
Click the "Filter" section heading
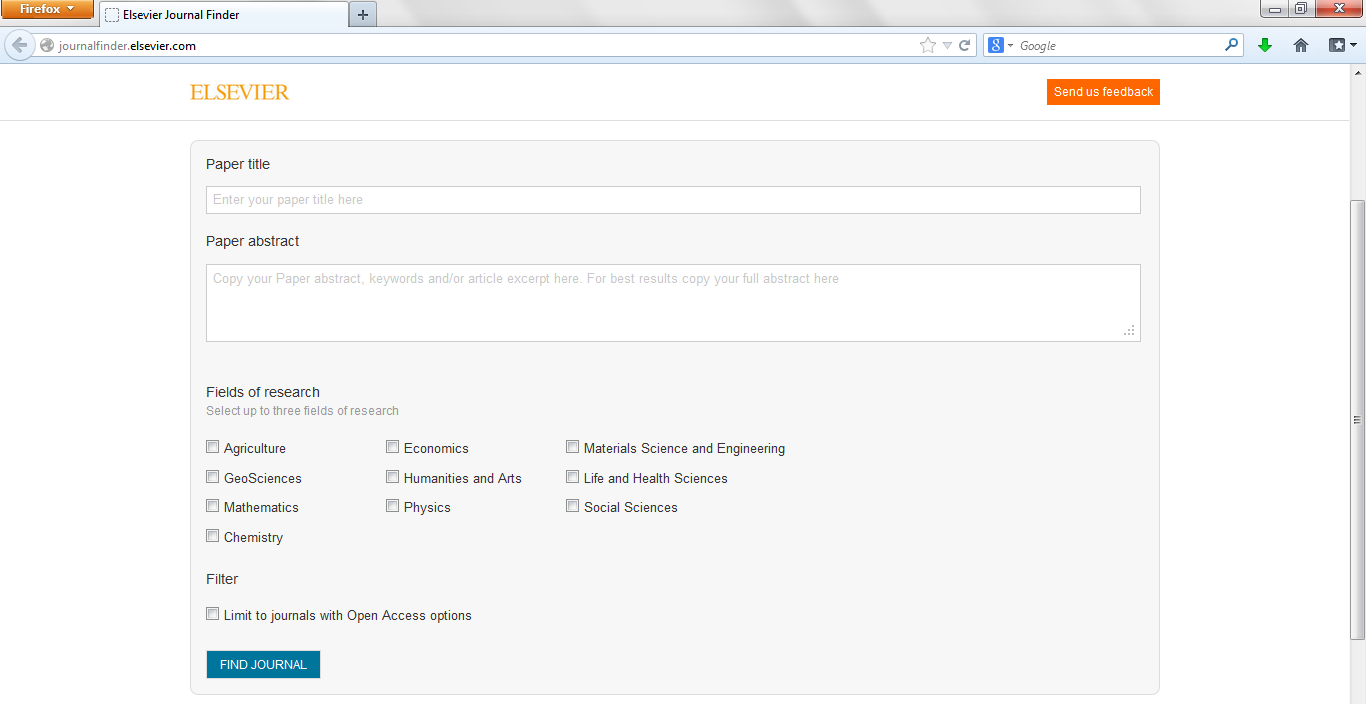[x=222, y=579]
